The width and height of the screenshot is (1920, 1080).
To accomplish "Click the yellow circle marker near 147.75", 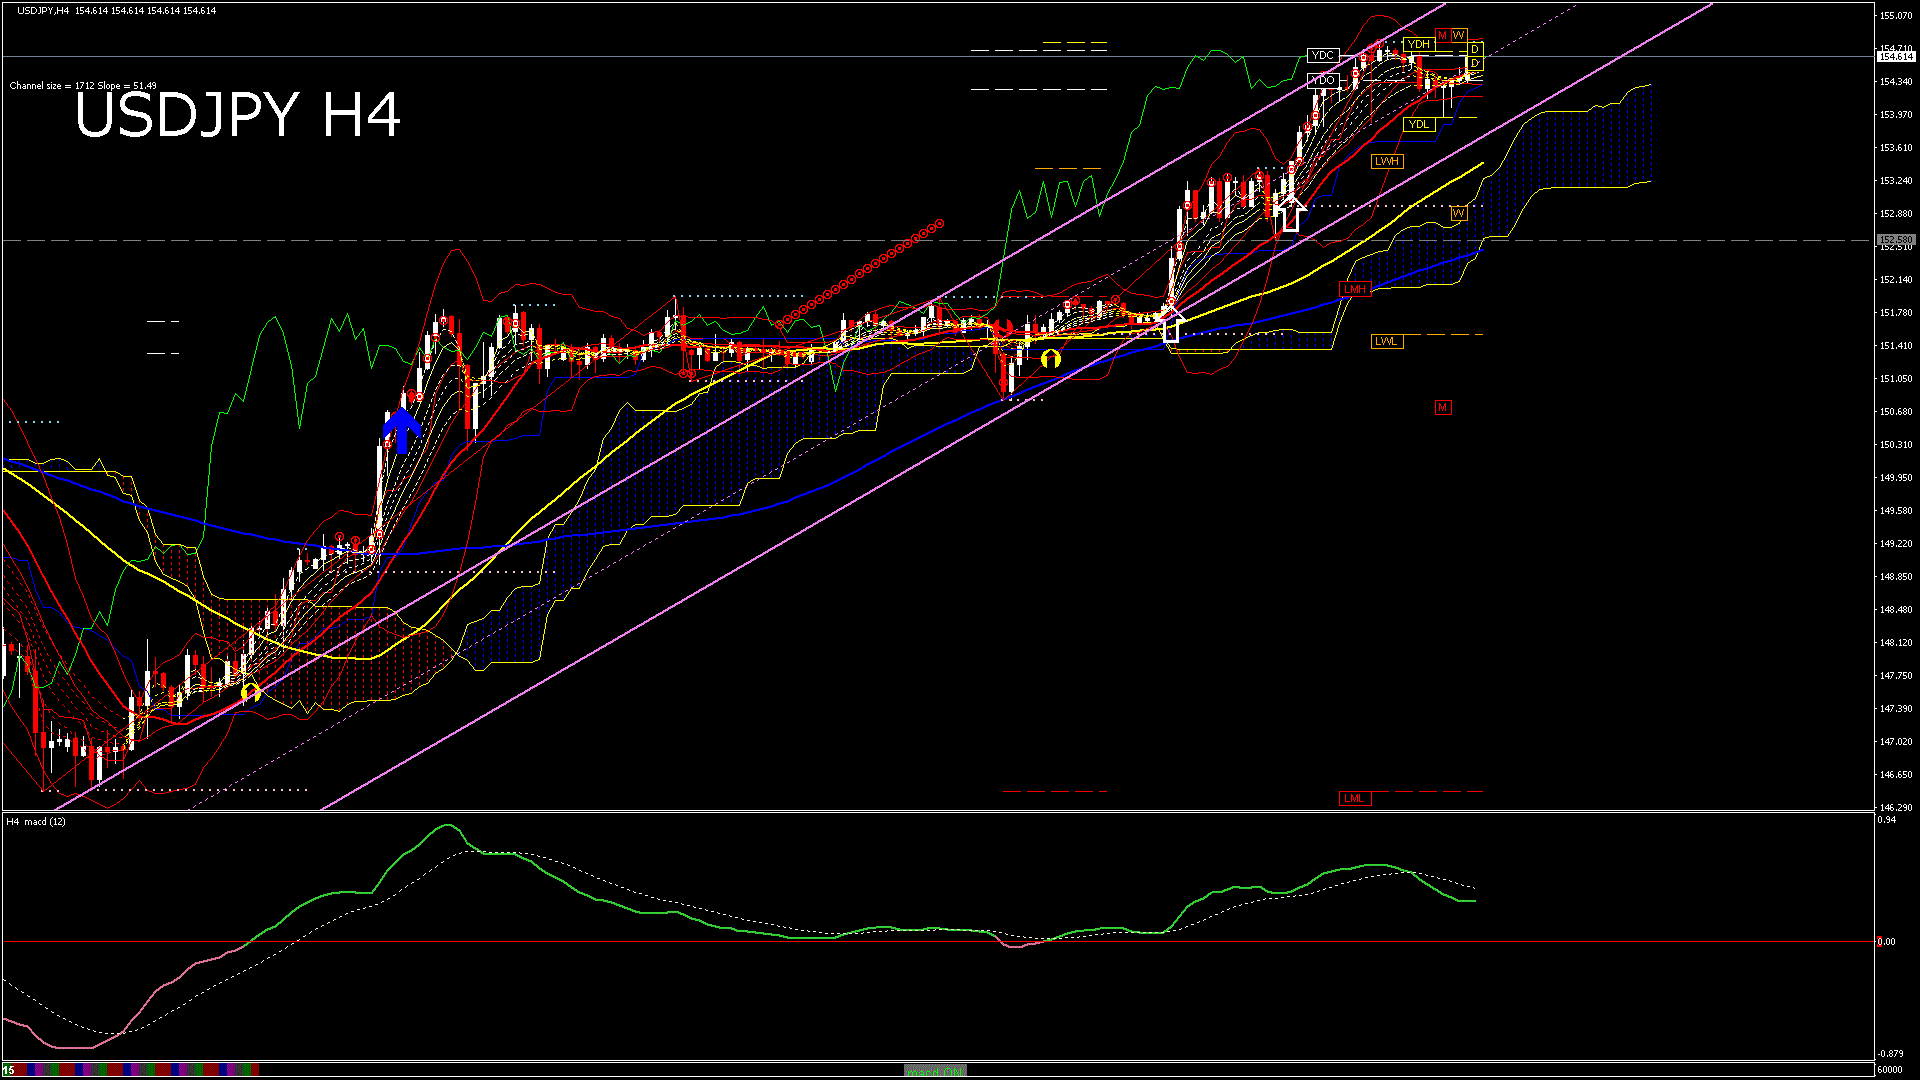I will tap(250, 691).
